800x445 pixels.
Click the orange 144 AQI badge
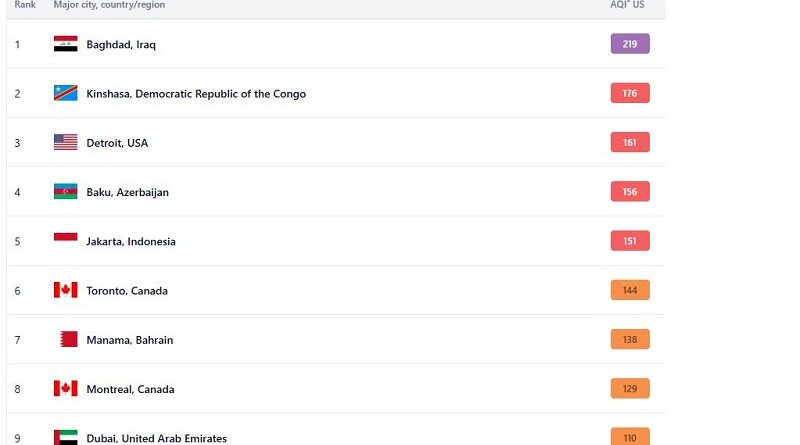(x=630, y=290)
